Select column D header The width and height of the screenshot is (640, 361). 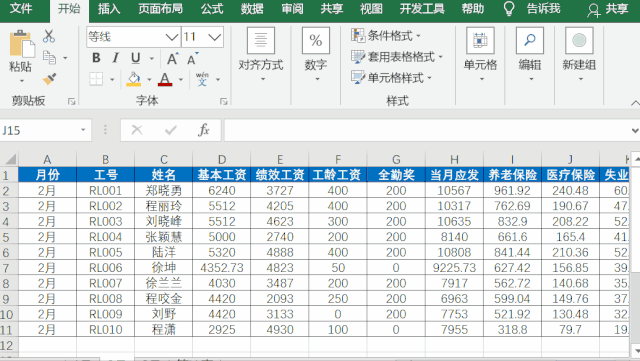(222, 159)
